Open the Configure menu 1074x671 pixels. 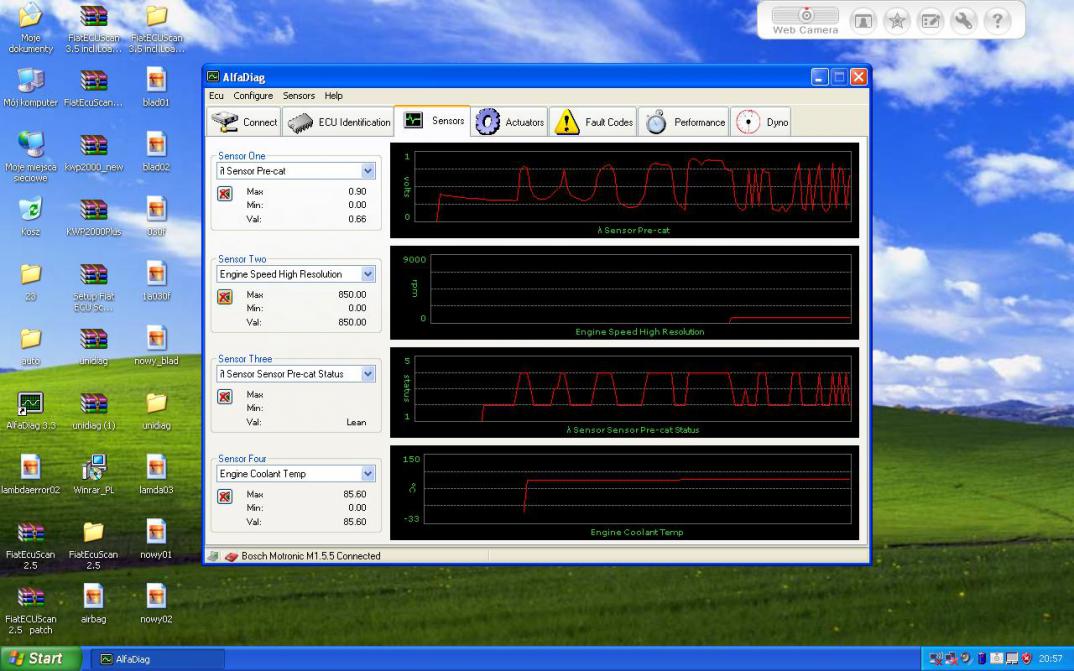point(253,96)
